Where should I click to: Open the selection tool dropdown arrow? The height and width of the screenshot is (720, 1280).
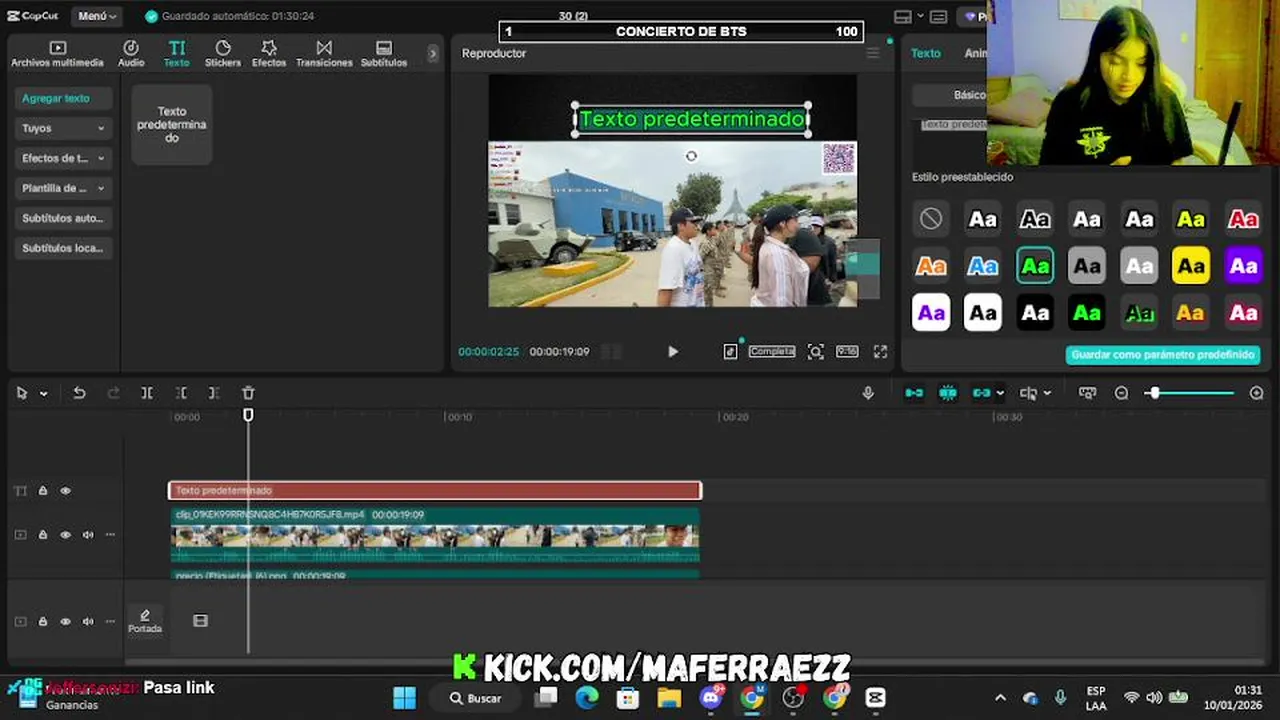click(43, 394)
